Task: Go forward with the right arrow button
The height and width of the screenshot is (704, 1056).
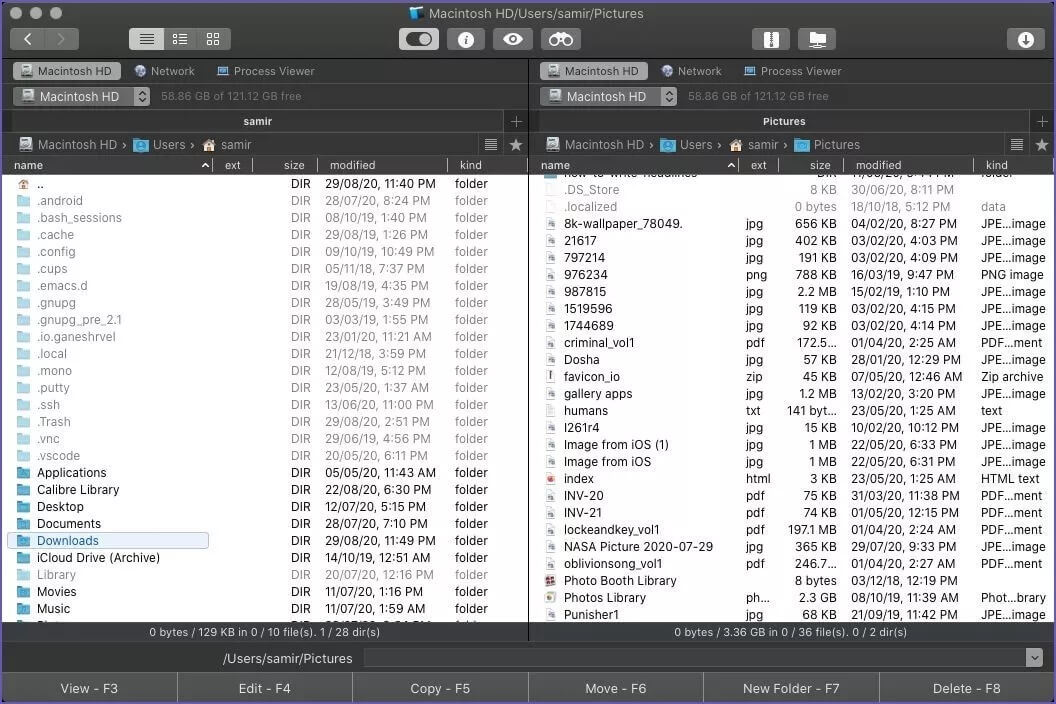Action: pos(61,39)
